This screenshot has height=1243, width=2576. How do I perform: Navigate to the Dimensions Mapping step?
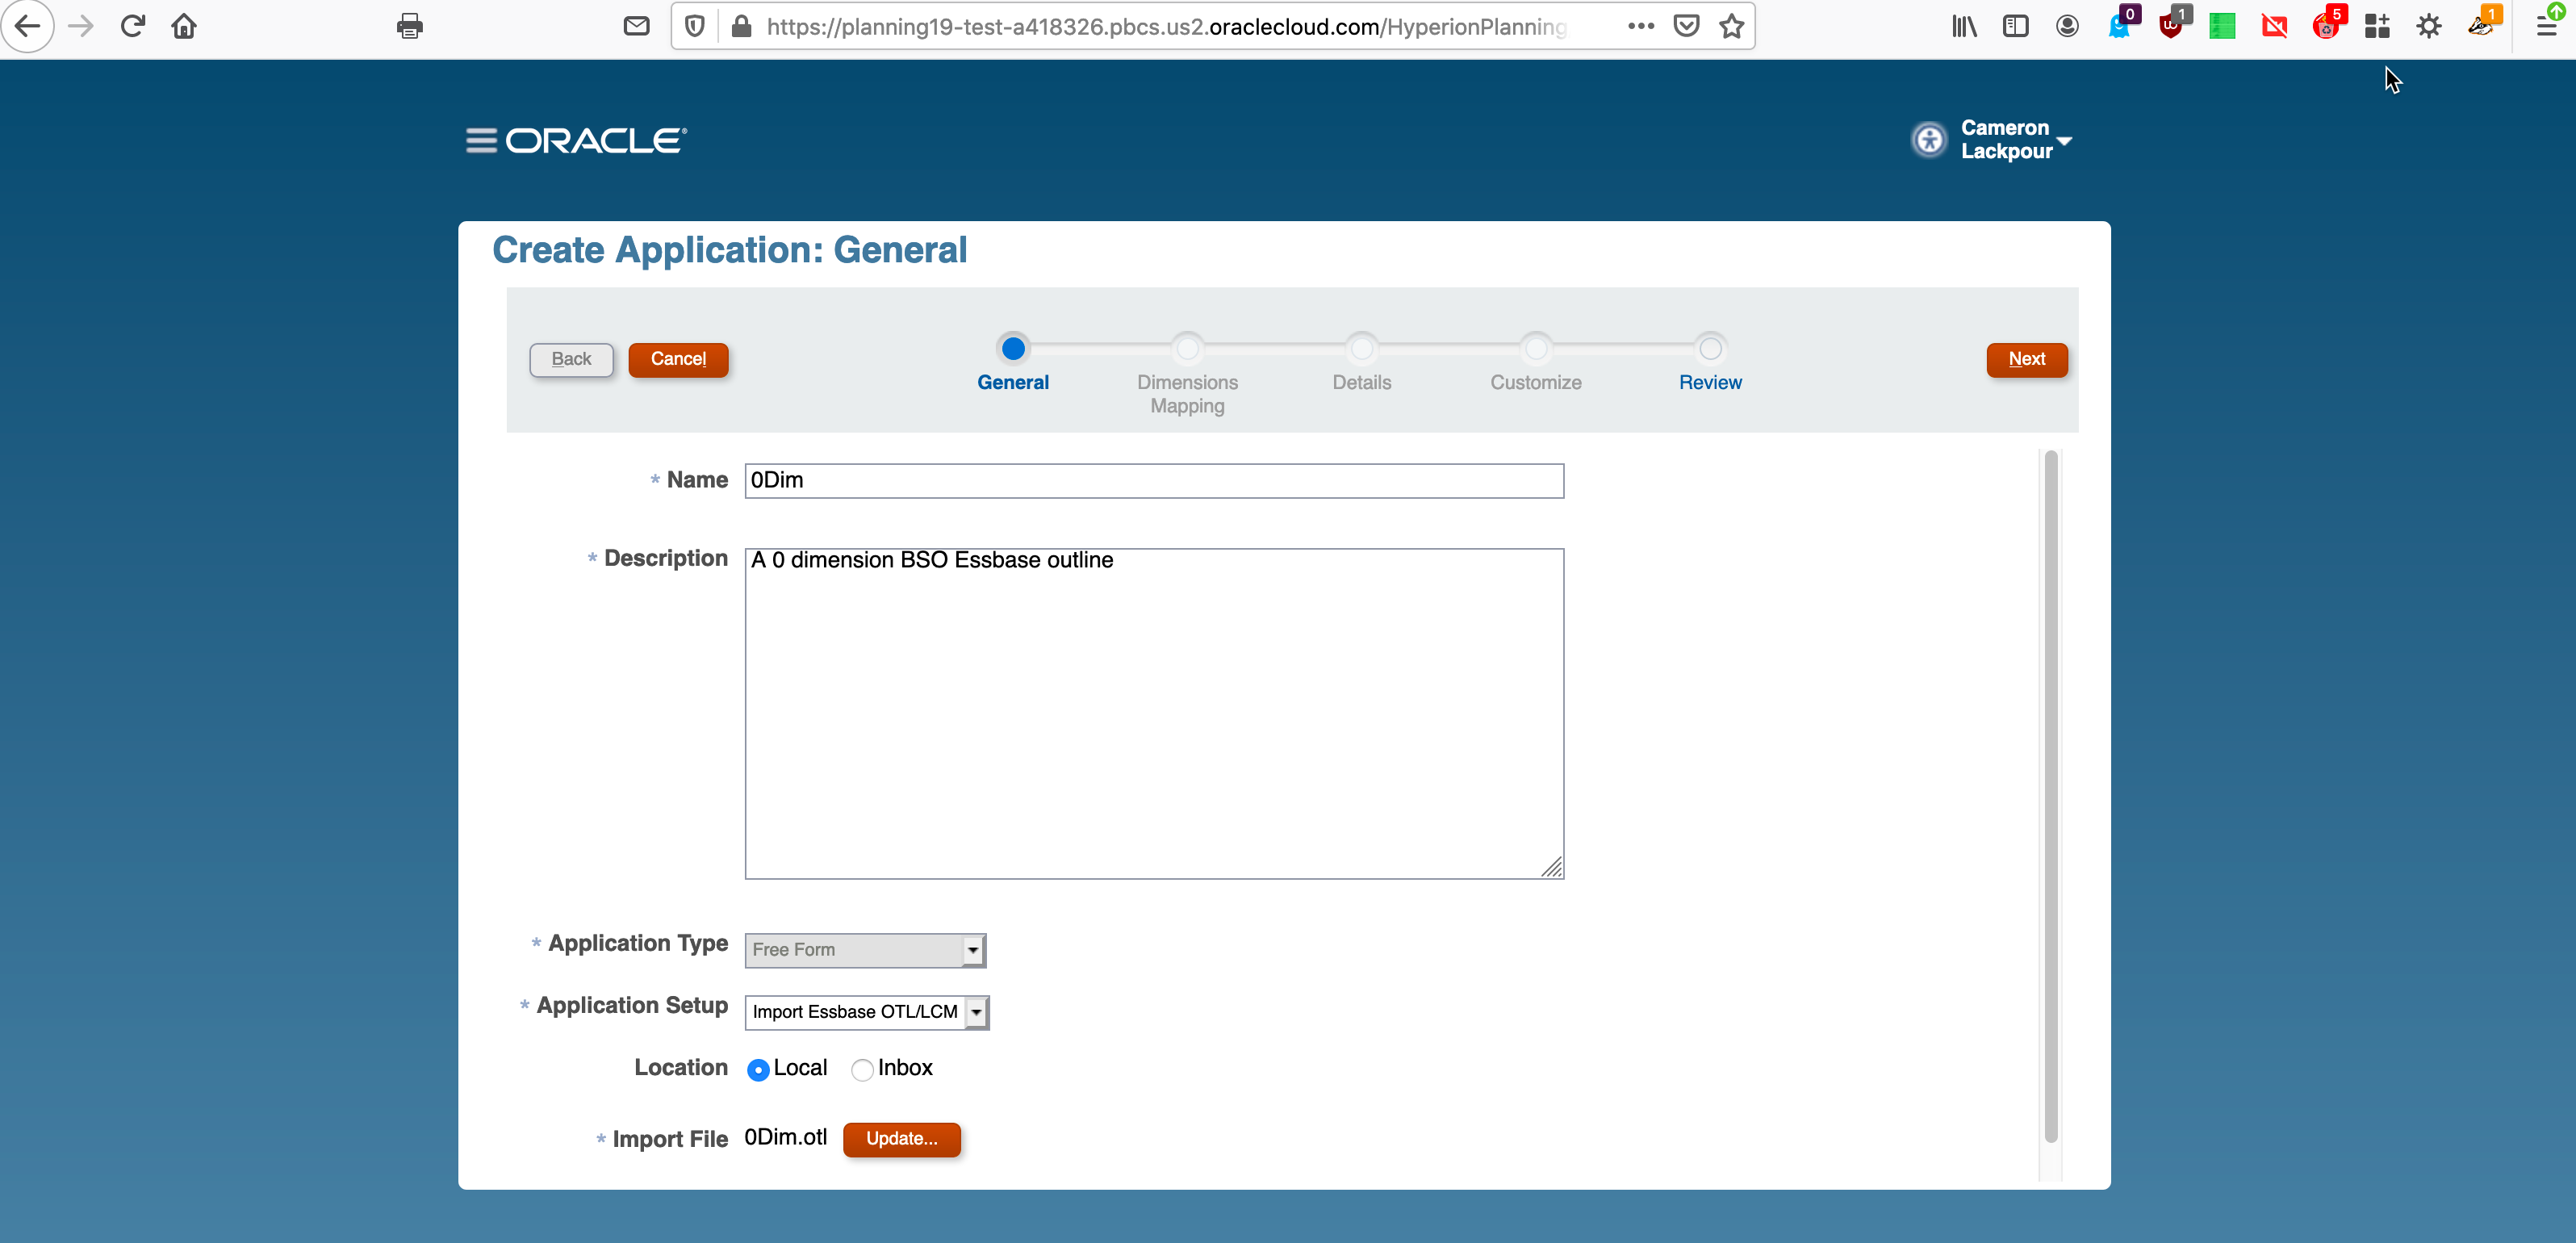pos(1188,347)
